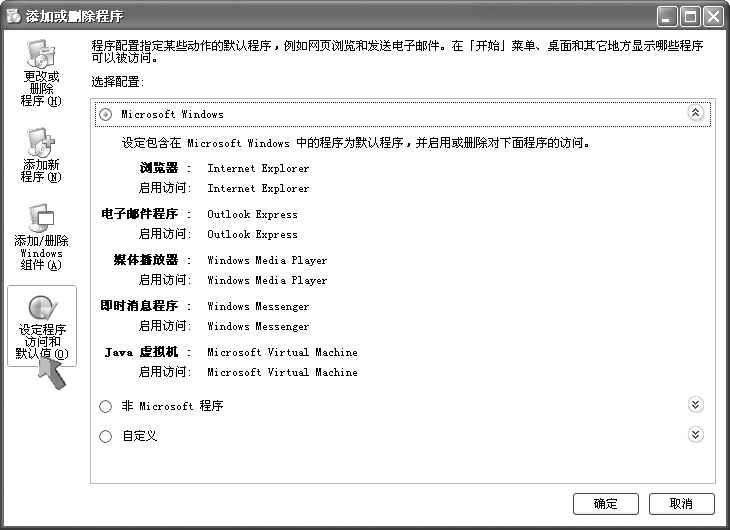Click the 确定 button
The height and width of the screenshot is (530, 730).
tap(606, 503)
